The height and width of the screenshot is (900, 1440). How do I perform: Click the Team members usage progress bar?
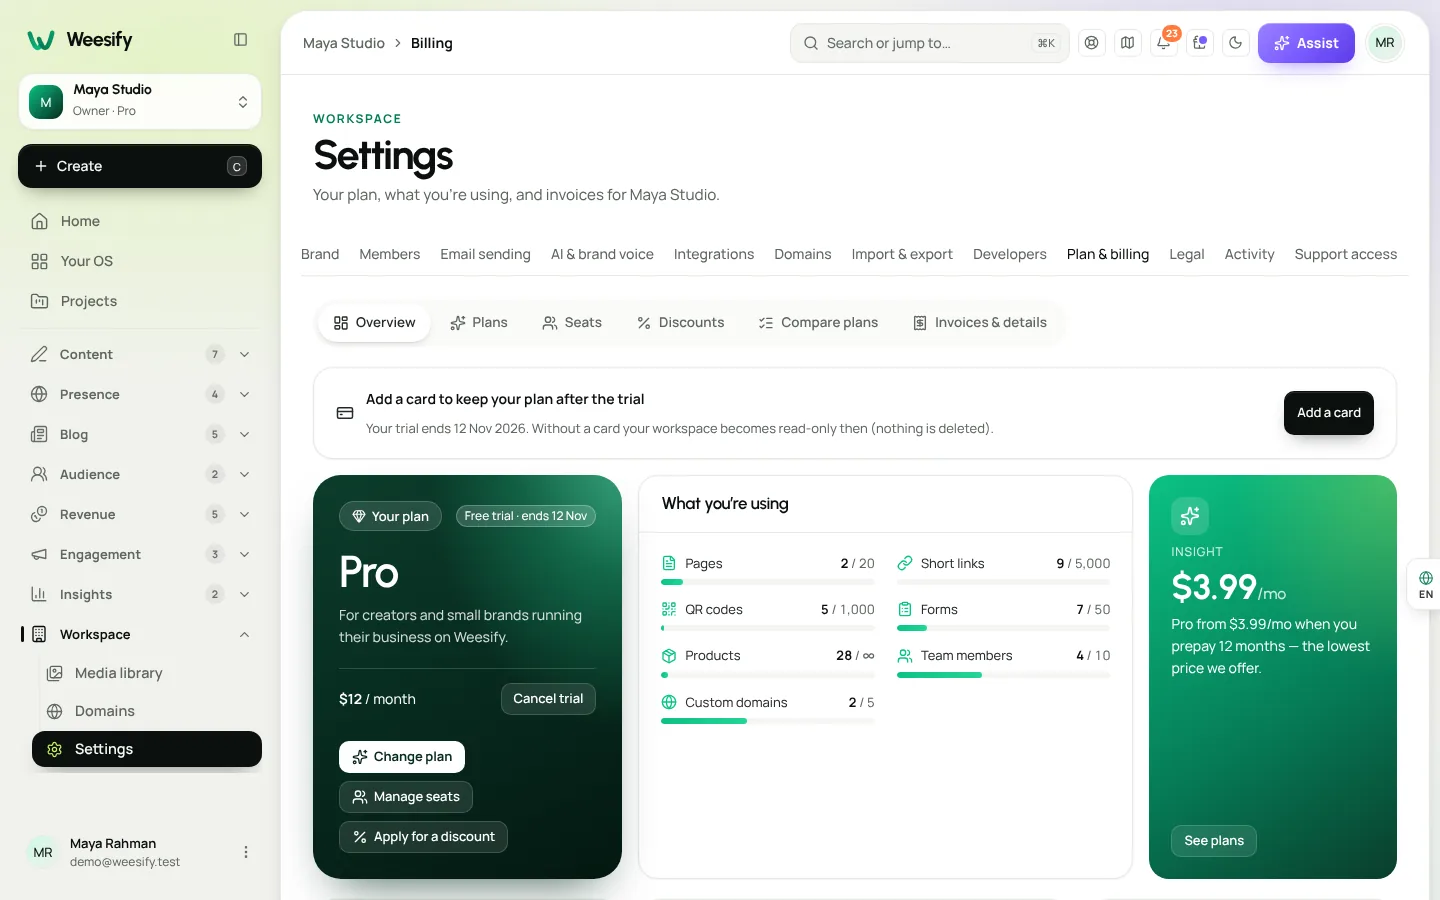coord(1003,675)
